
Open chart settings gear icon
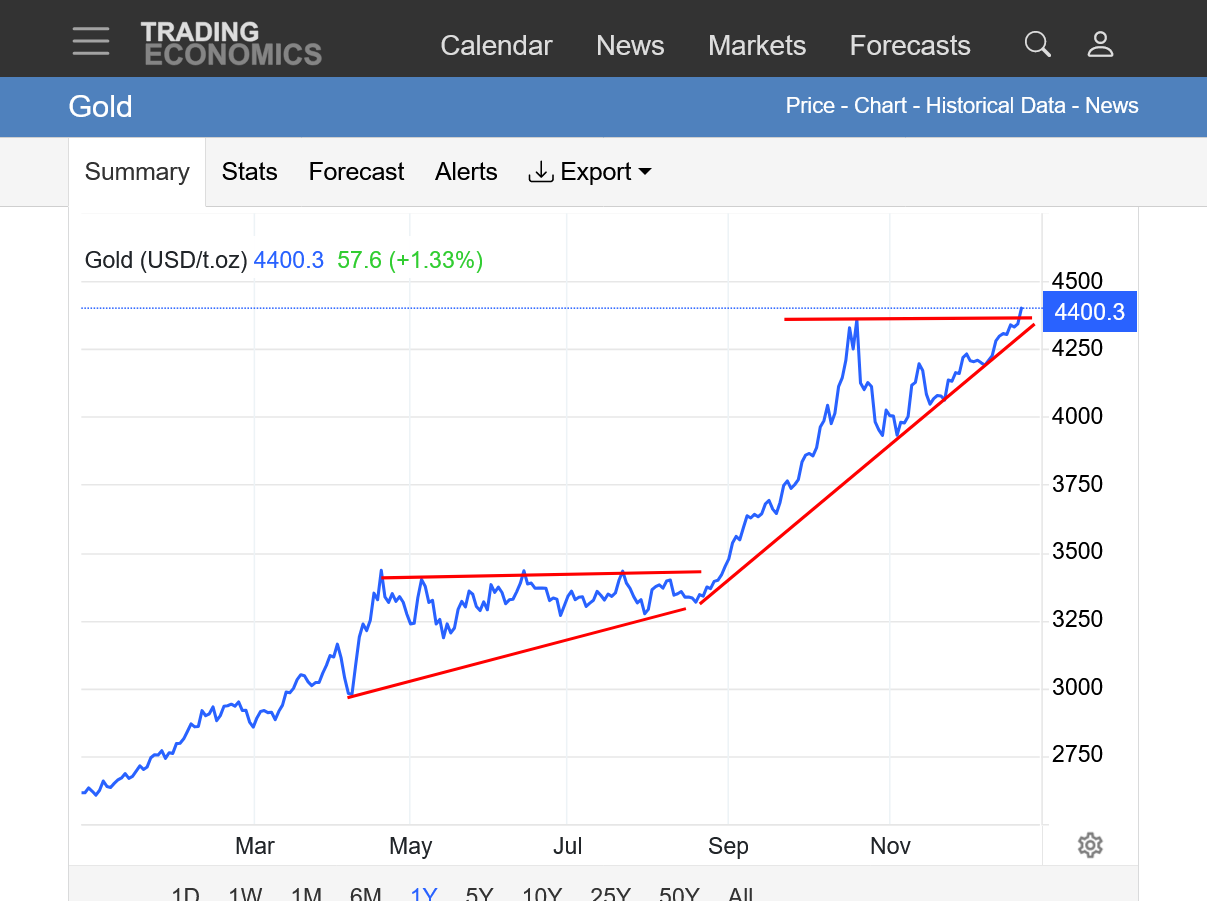(x=1089, y=845)
